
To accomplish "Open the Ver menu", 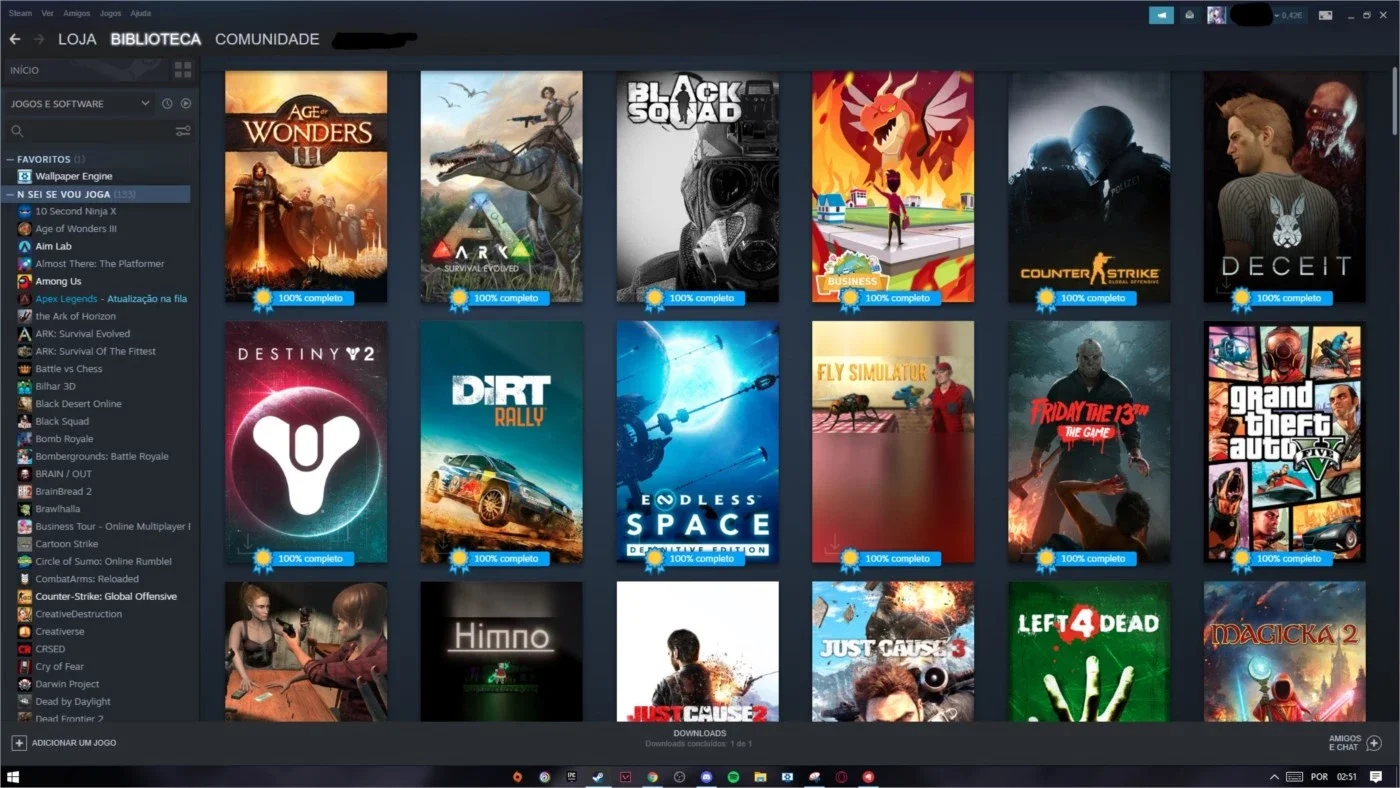I will 48,14.
